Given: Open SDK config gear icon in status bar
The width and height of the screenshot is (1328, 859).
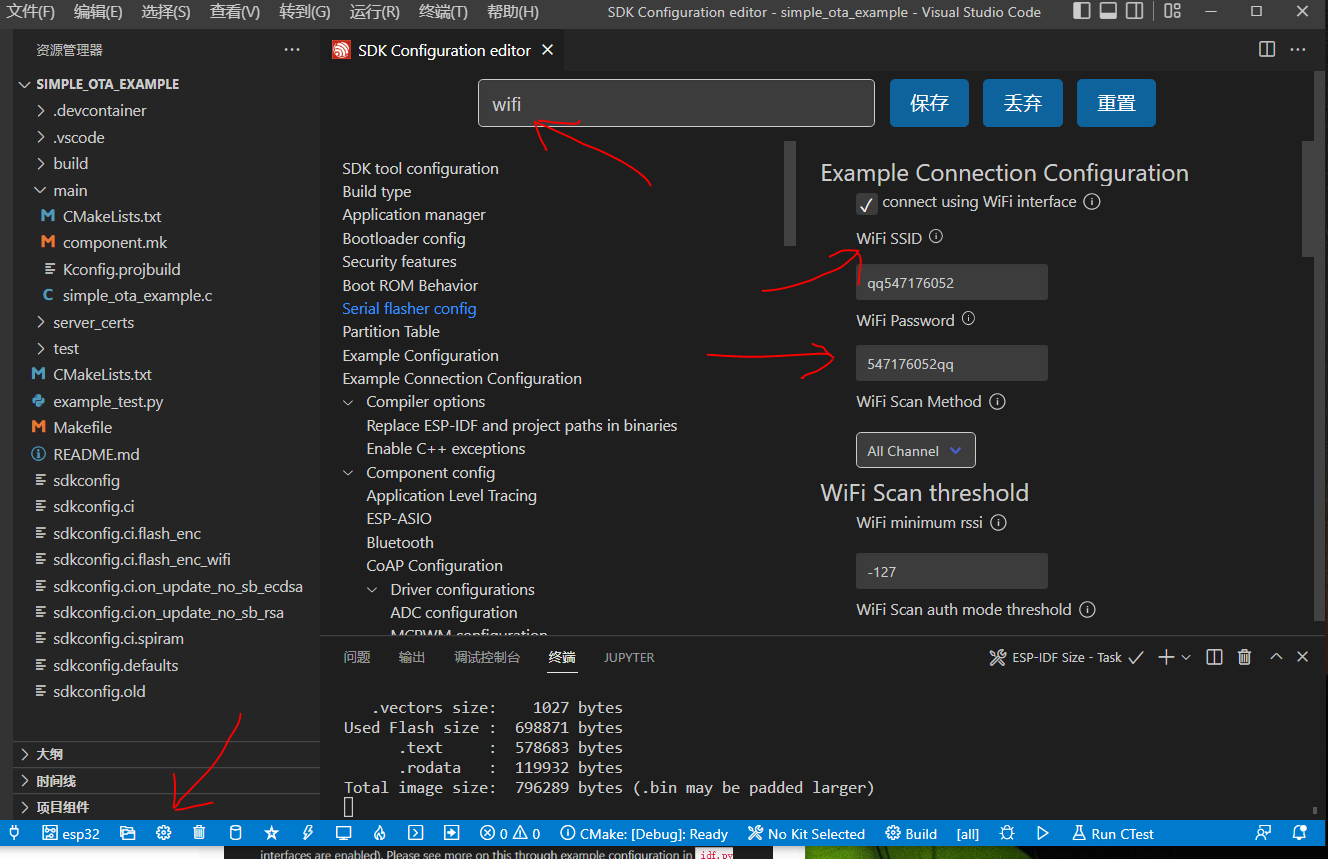Looking at the screenshot, I should coord(163,833).
